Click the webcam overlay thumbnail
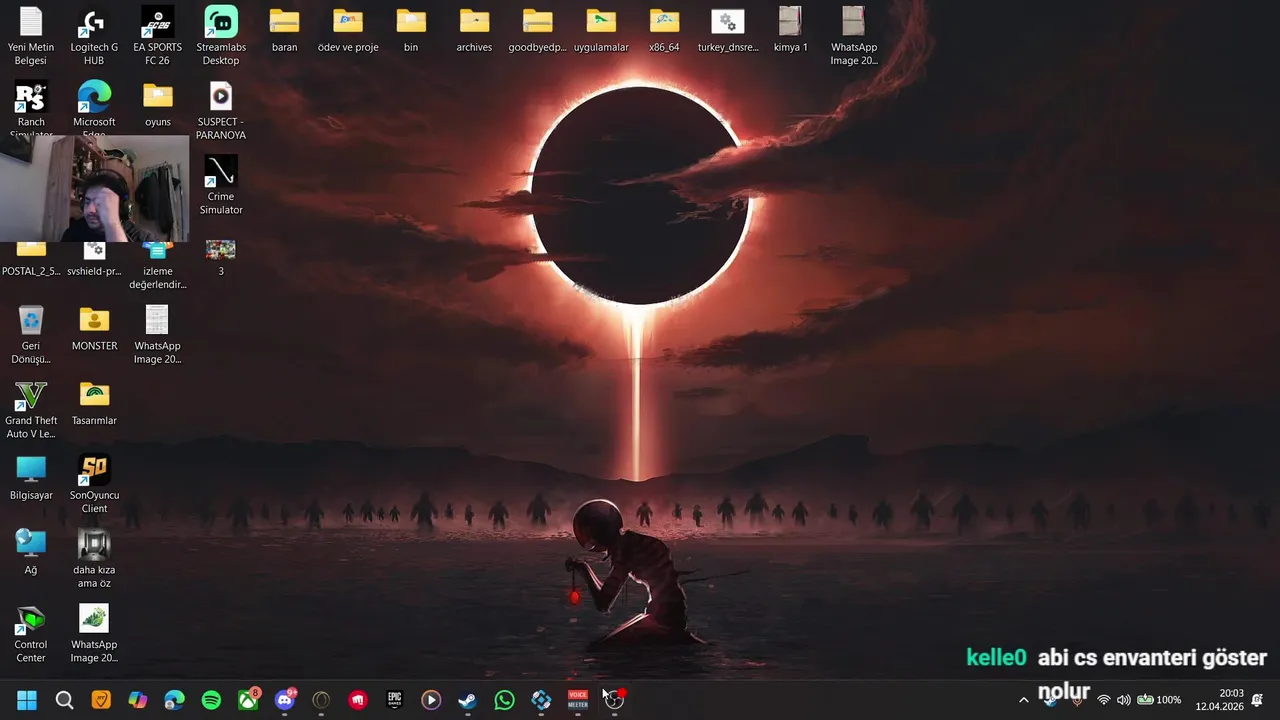Screen dimensions: 1280x720 (95, 189)
